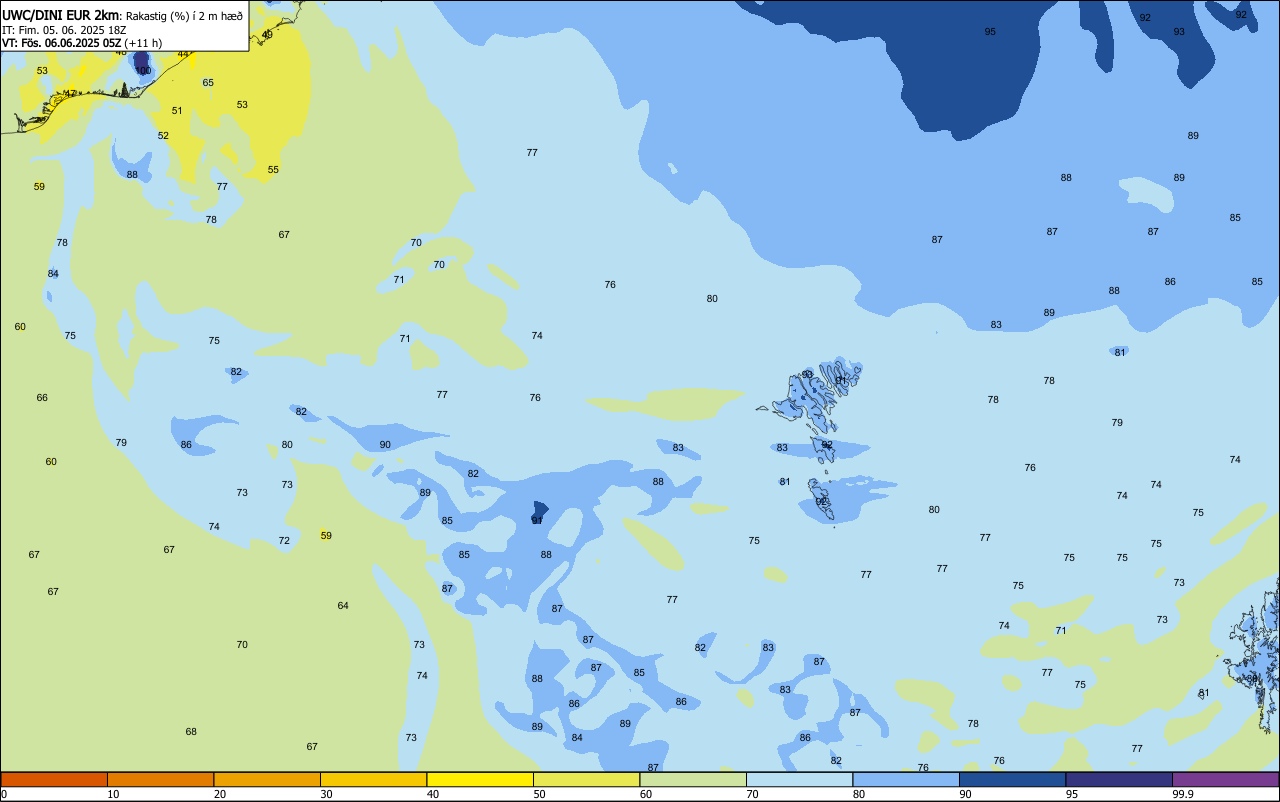Image resolution: width=1280 pixels, height=802 pixels.
Task: Click the 0–10 dark orange legend swatch
Action: click(54, 779)
